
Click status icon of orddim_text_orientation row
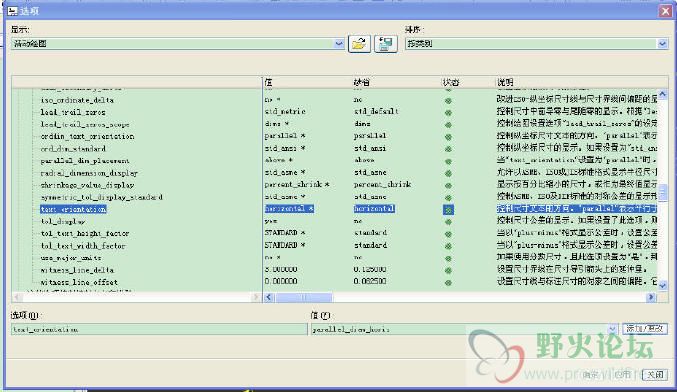(448, 137)
